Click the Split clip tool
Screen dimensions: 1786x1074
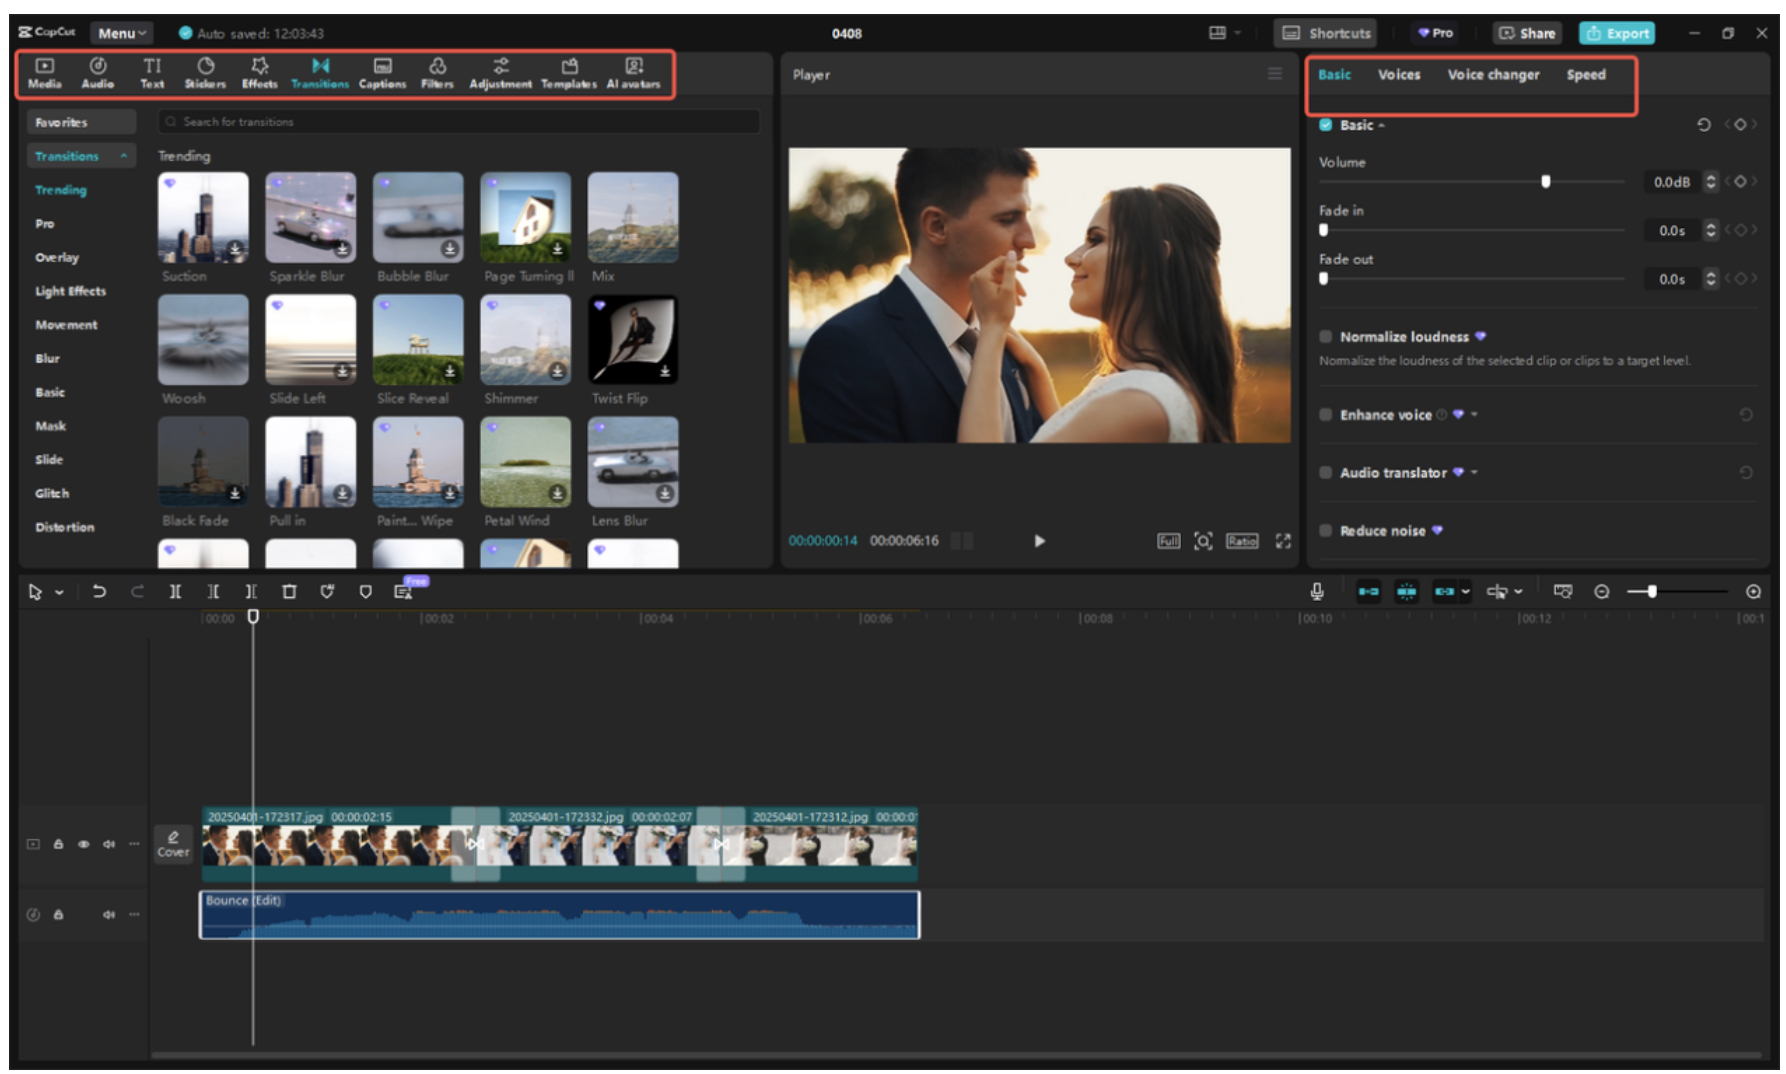click(x=175, y=592)
